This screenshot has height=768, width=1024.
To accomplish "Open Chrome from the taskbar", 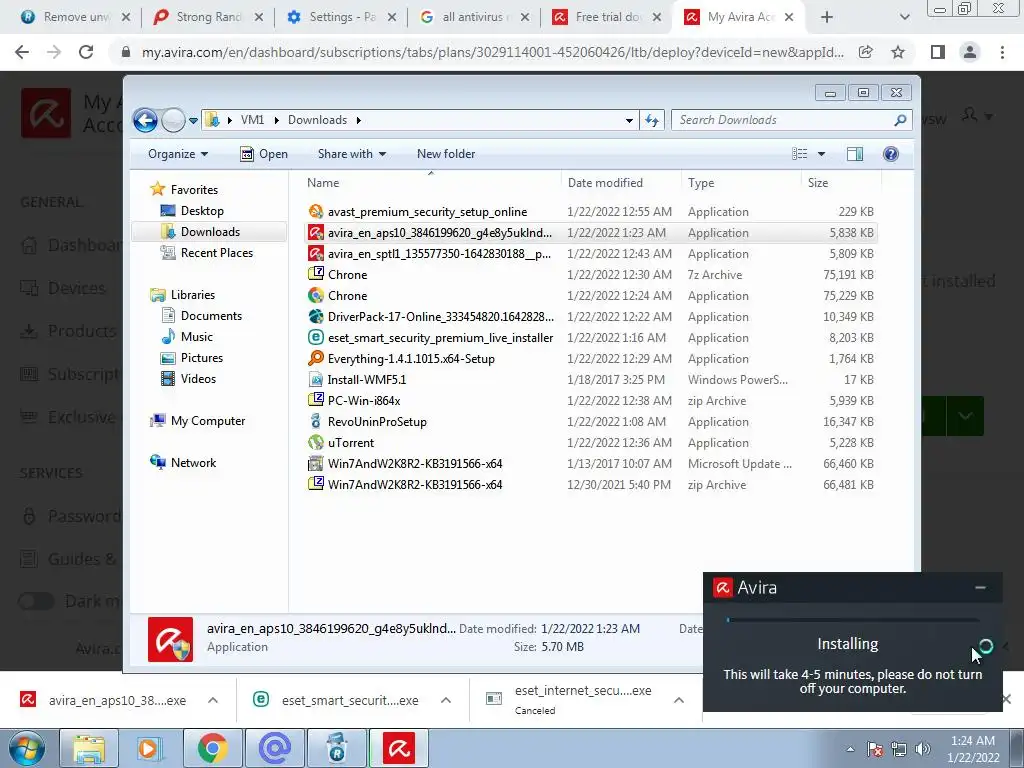I will pos(212,748).
